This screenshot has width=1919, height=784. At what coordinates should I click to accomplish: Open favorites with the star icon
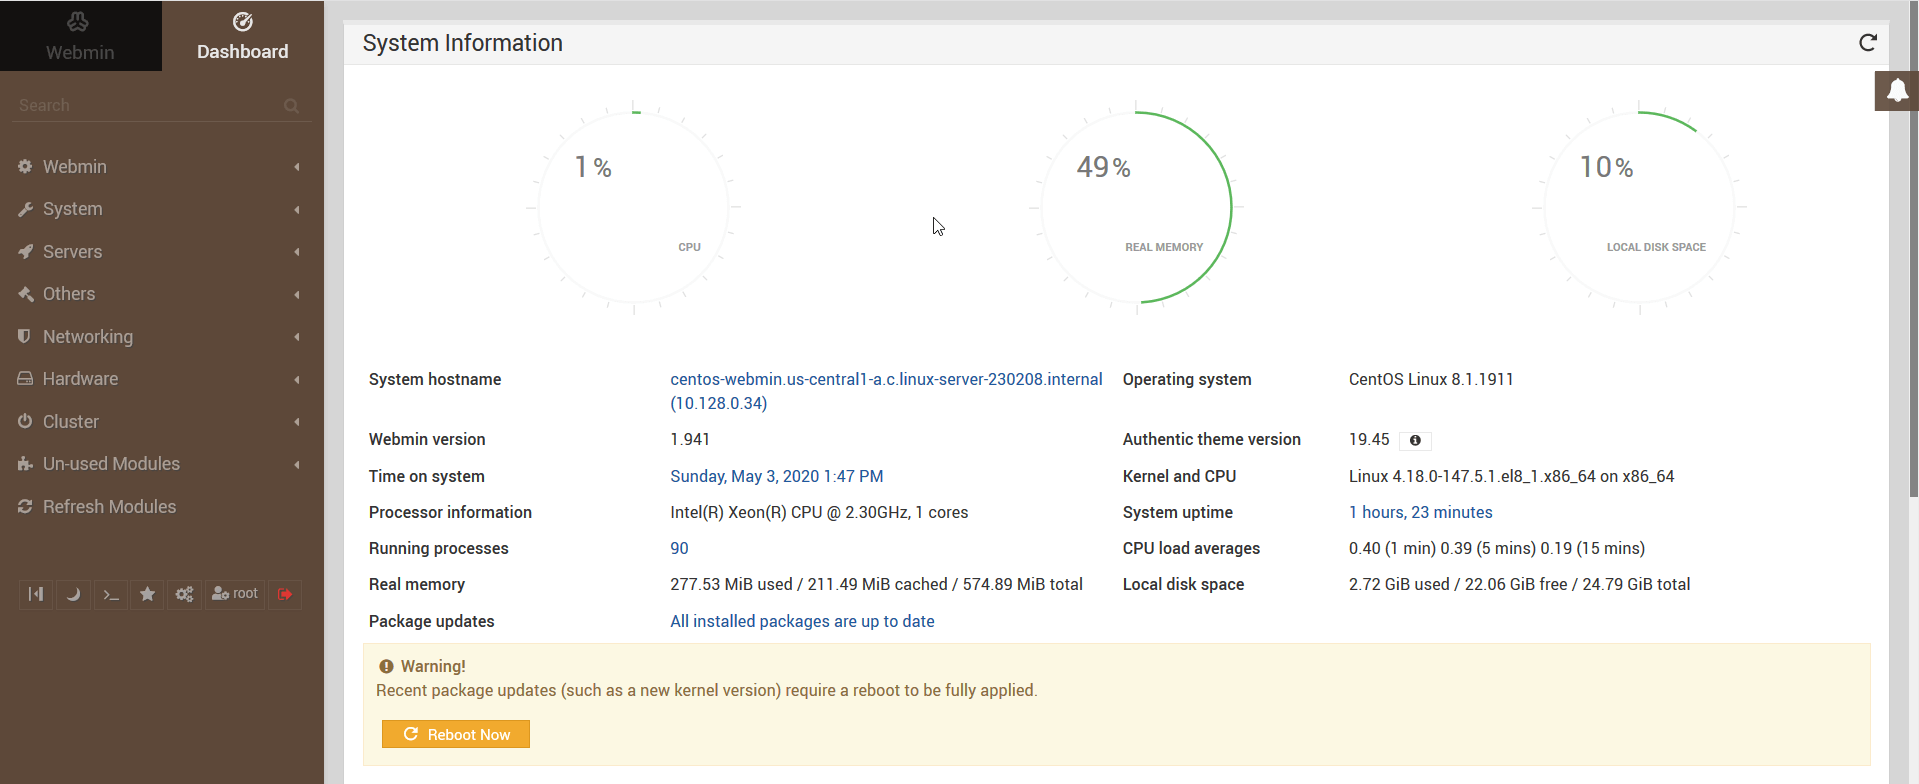pyautogui.click(x=148, y=594)
